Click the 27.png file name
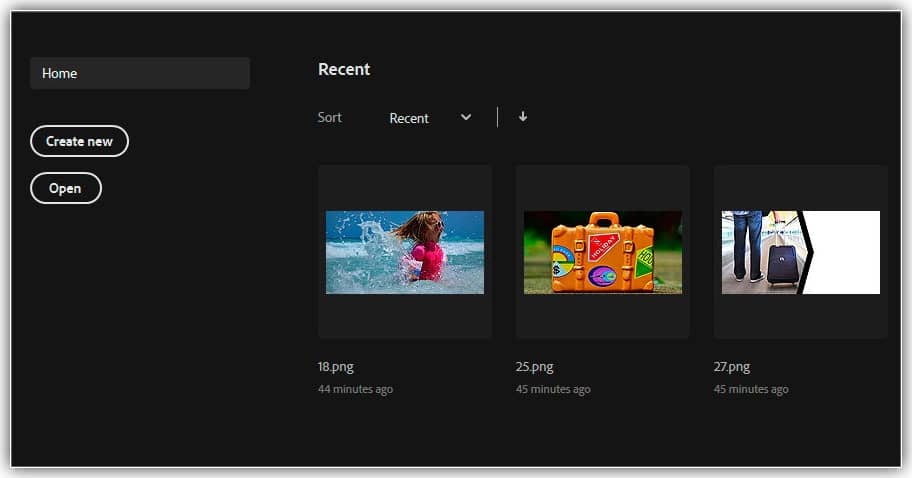912x478 pixels. coord(732,367)
